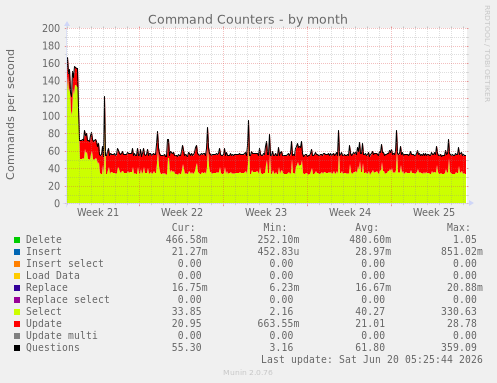Screen dimensions: 497x383
Task: Click Insert average value 28.97m
Action: pyautogui.click(x=373, y=251)
